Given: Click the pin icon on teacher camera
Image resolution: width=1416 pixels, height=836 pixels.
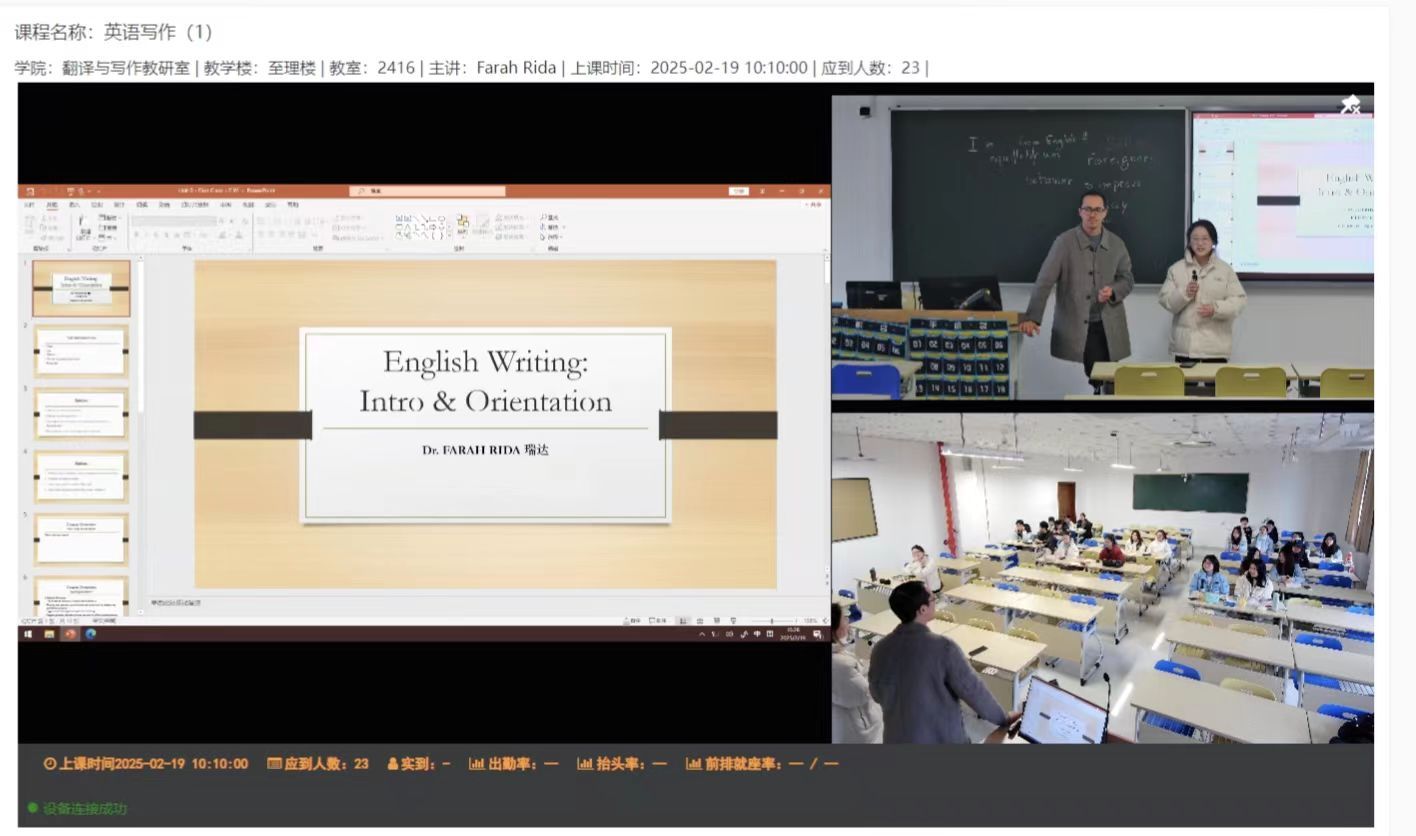Looking at the screenshot, I should pyautogui.click(x=1350, y=105).
